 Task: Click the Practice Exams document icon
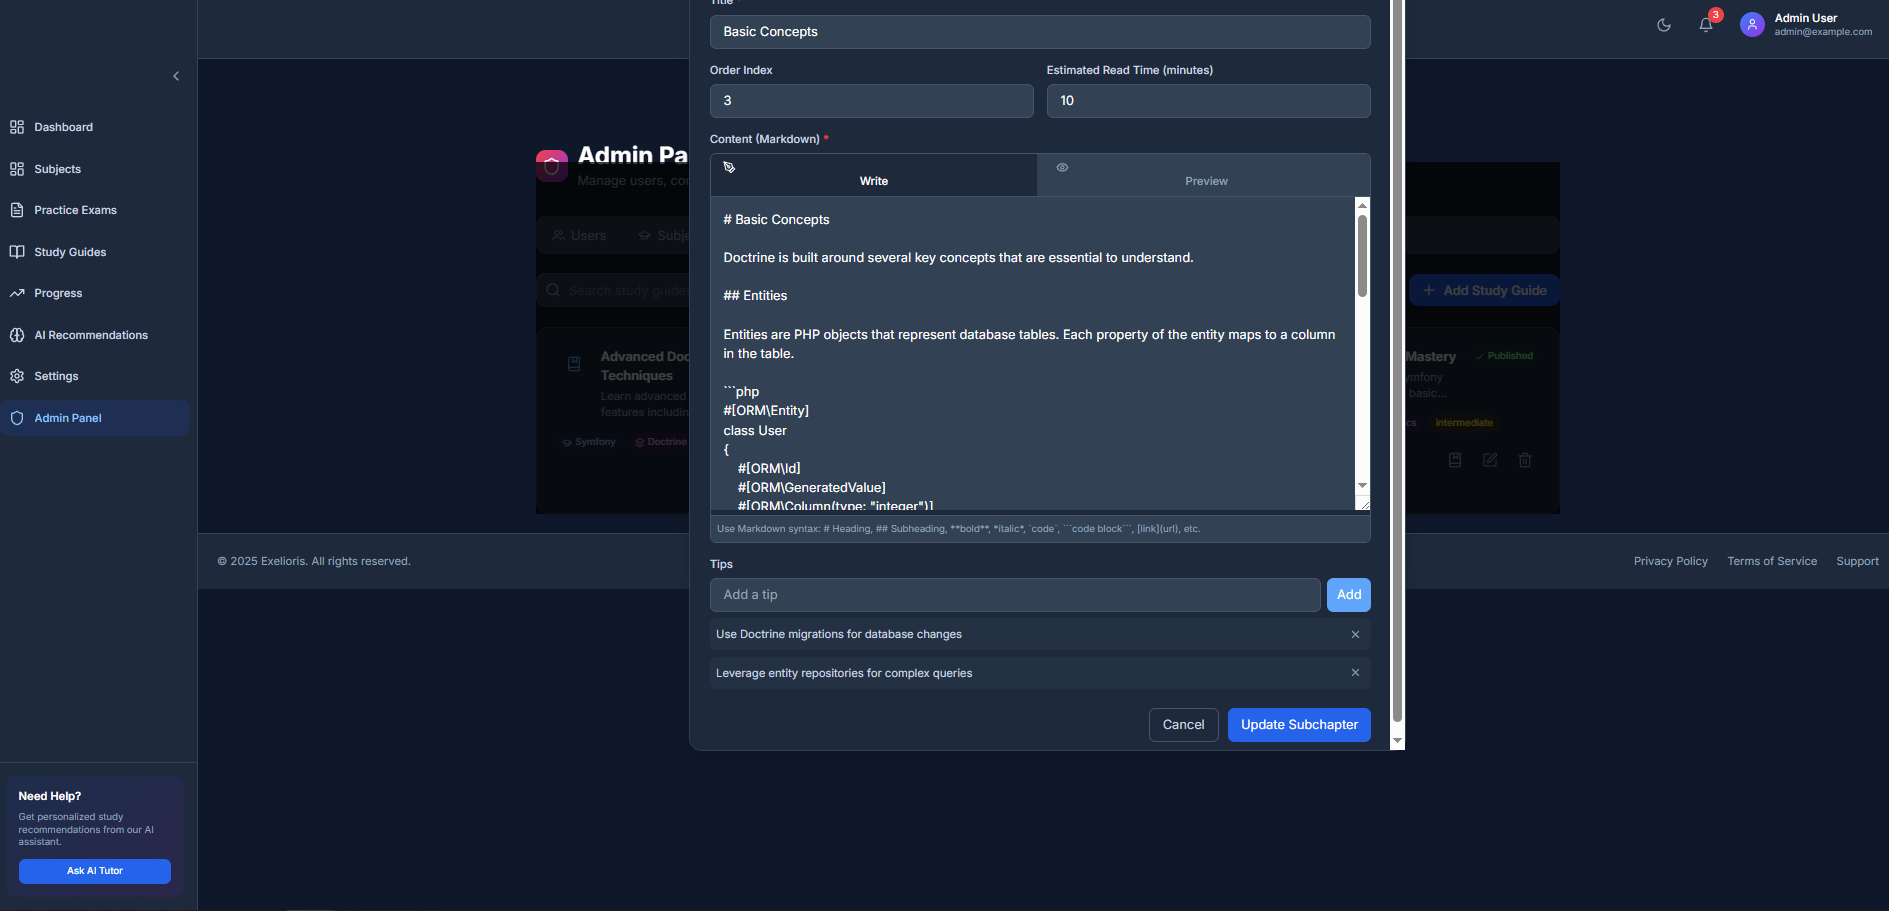(17, 210)
